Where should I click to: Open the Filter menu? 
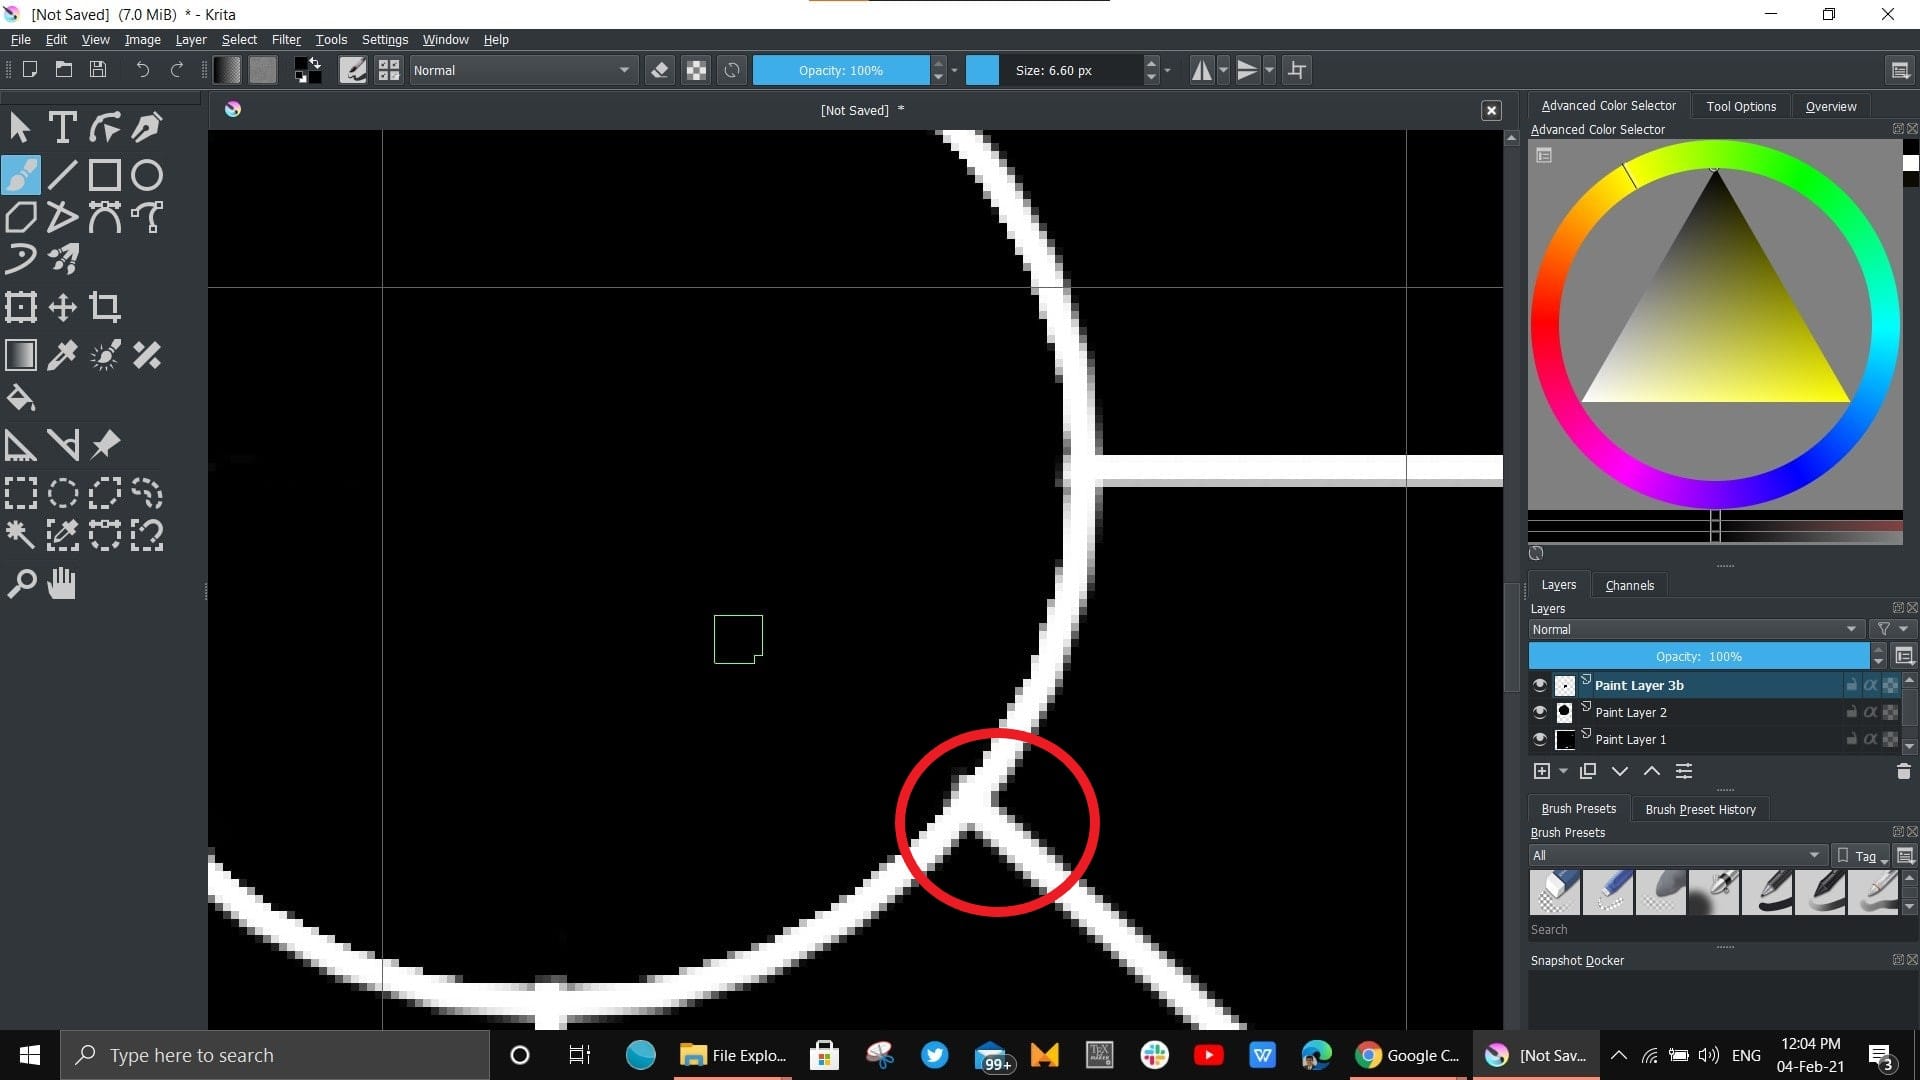coord(286,40)
